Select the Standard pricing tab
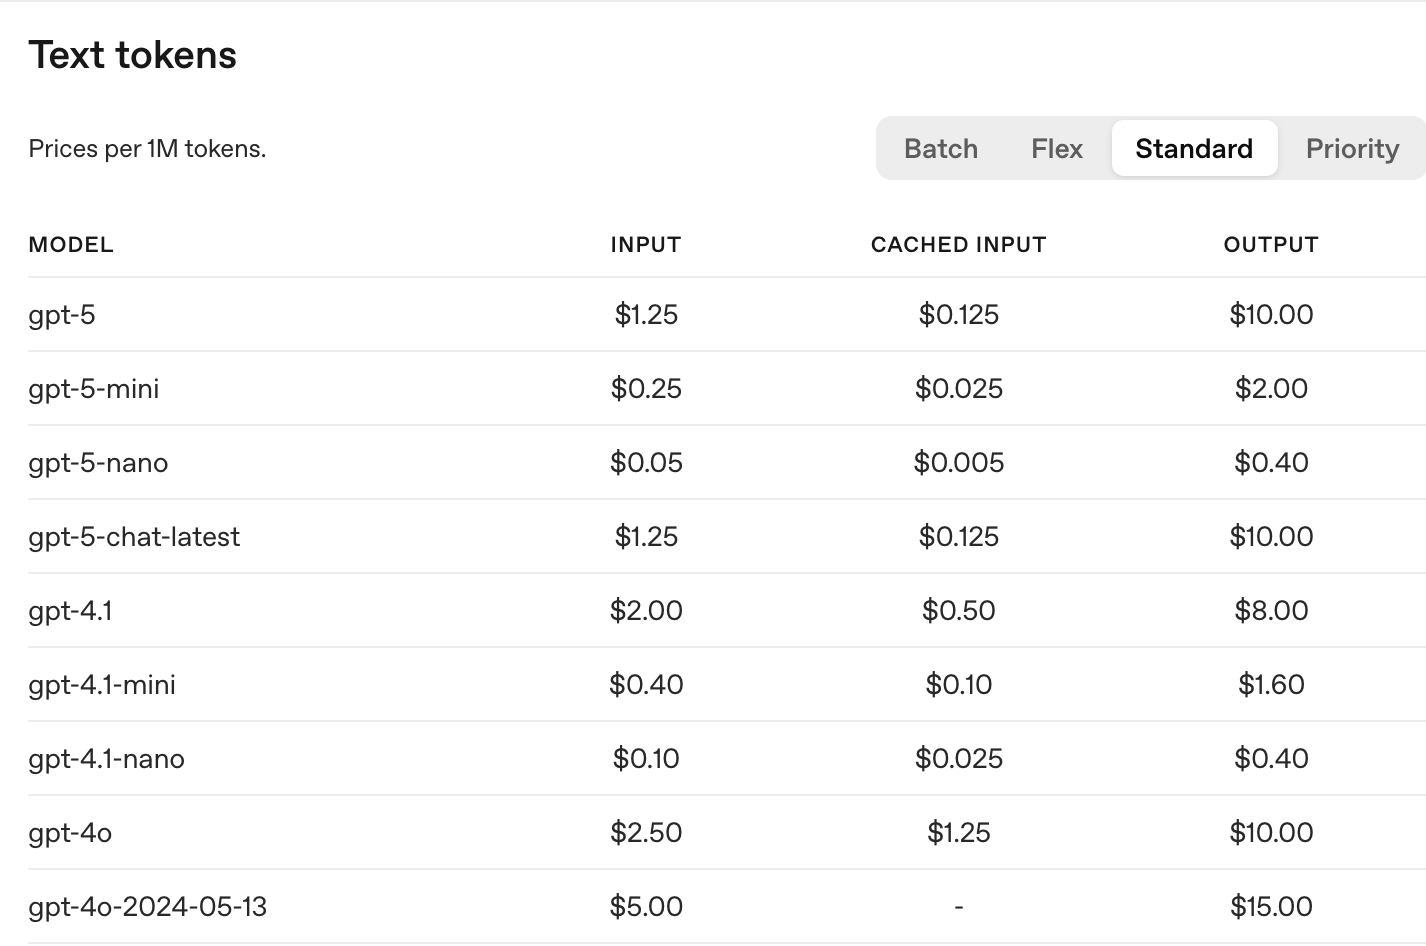 [x=1194, y=148]
